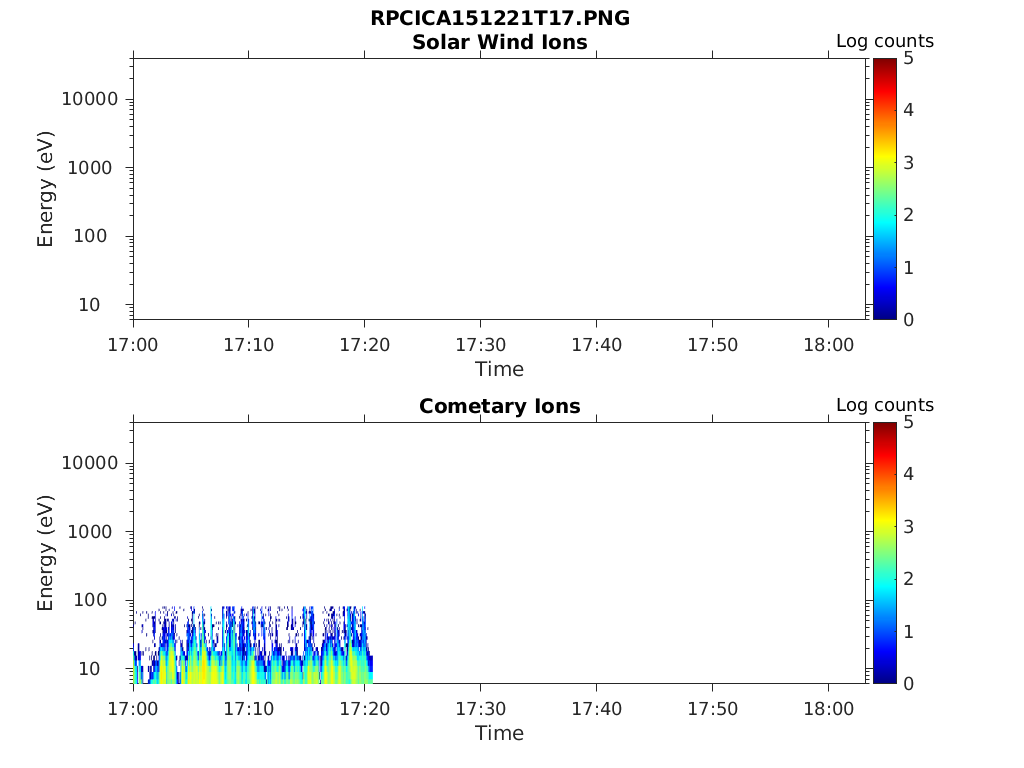Click the Log counts label above top colorbar
The height and width of the screenshot is (768, 1024).
click(885, 41)
